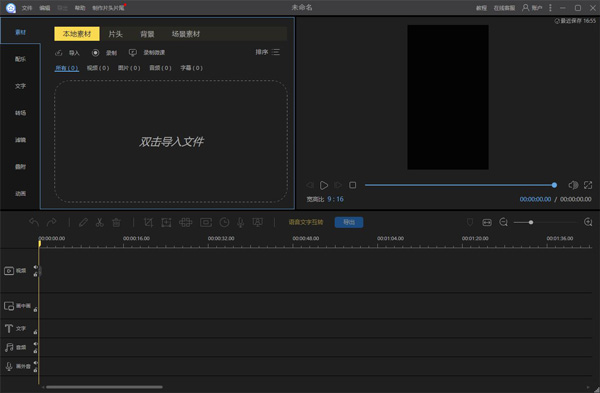Toggle preview volume with the speaker icon
The height and width of the screenshot is (393, 600).
click(573, 185)
